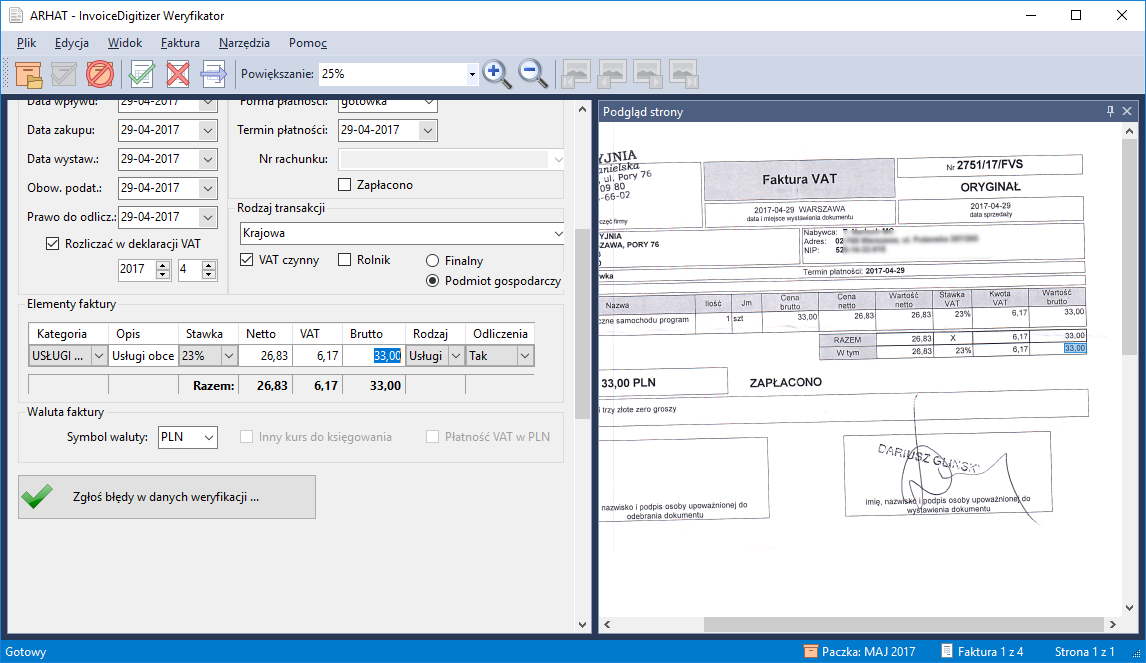Open the package archive box icon
1146x663 pixels.
[28, 74]
